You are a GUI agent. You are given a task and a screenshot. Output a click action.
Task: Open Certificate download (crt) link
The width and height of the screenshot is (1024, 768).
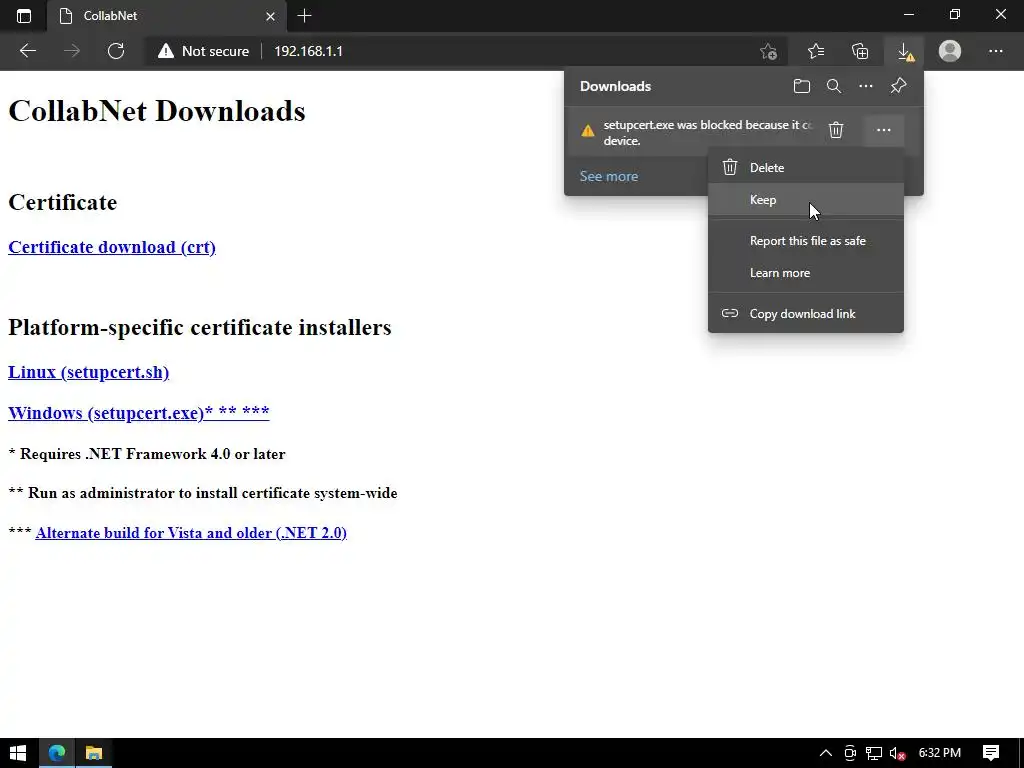click(x=112, y=248)
